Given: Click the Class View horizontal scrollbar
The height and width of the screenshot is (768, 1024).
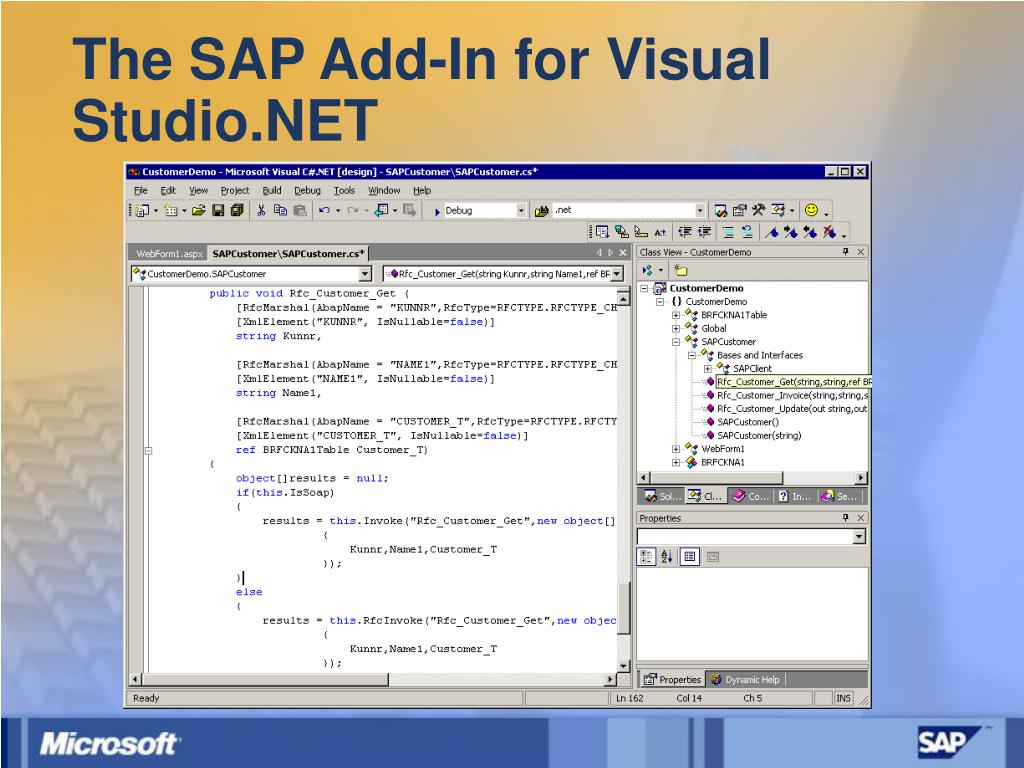Looking at the screenshot, I should coord(752,477).
